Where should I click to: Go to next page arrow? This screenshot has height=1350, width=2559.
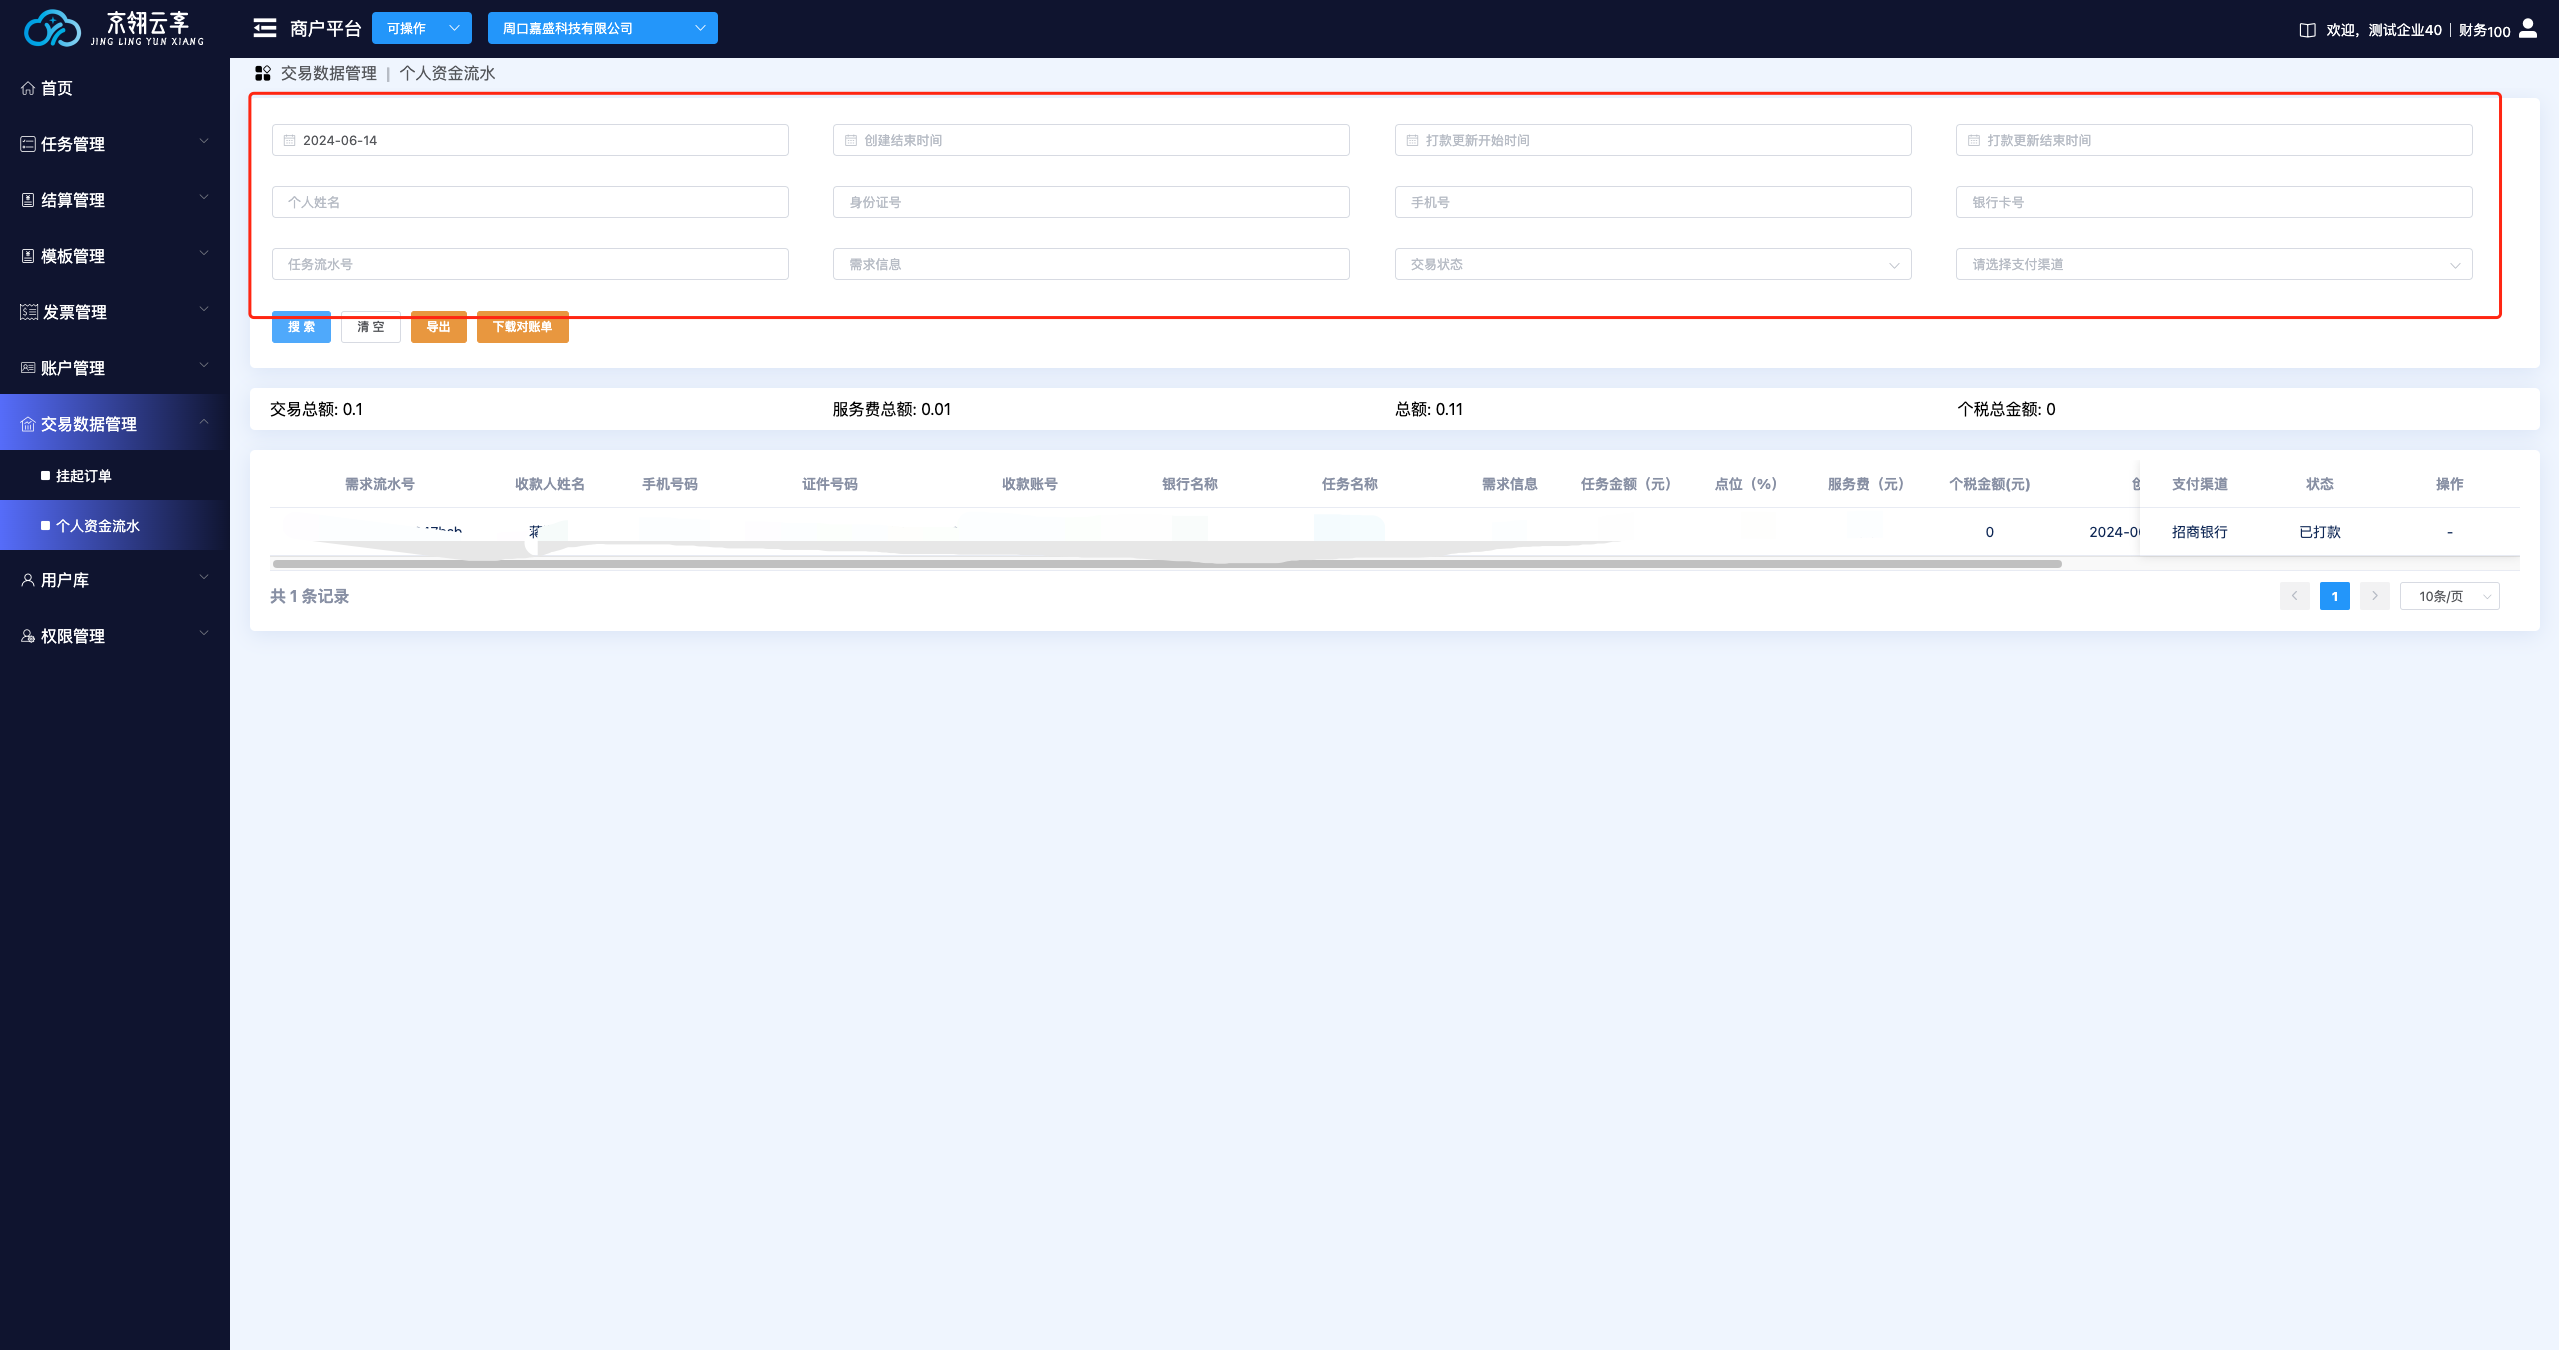coord(2374,596)
